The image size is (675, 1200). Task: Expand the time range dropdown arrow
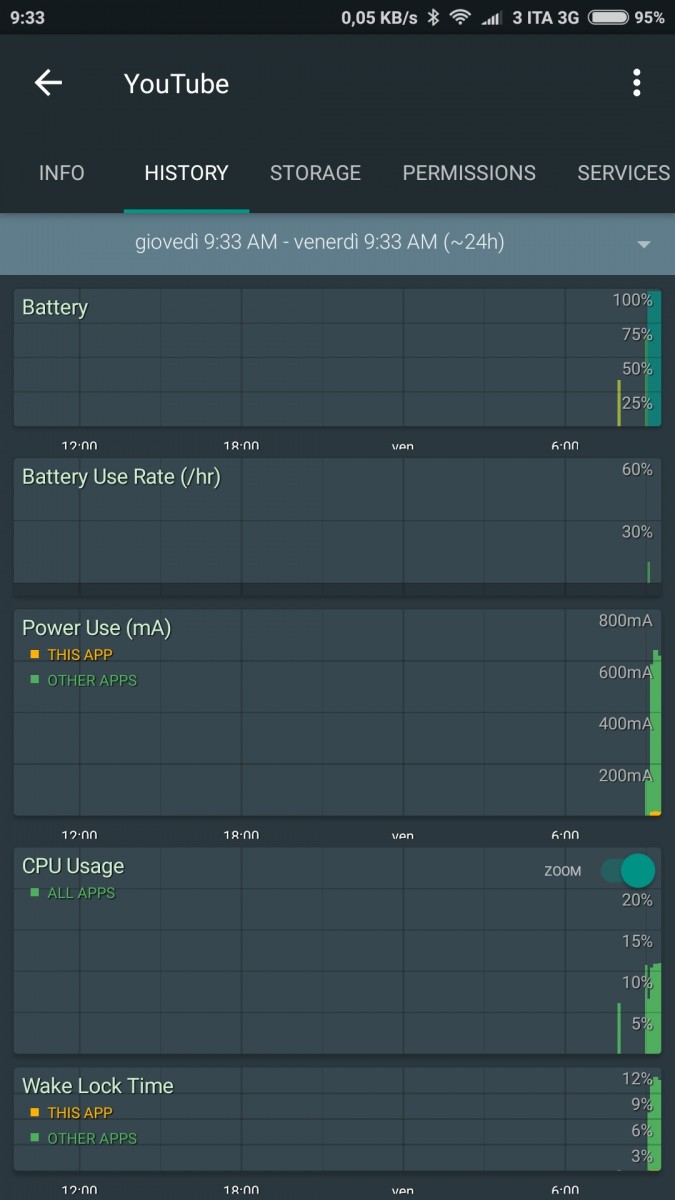point(644,245)
